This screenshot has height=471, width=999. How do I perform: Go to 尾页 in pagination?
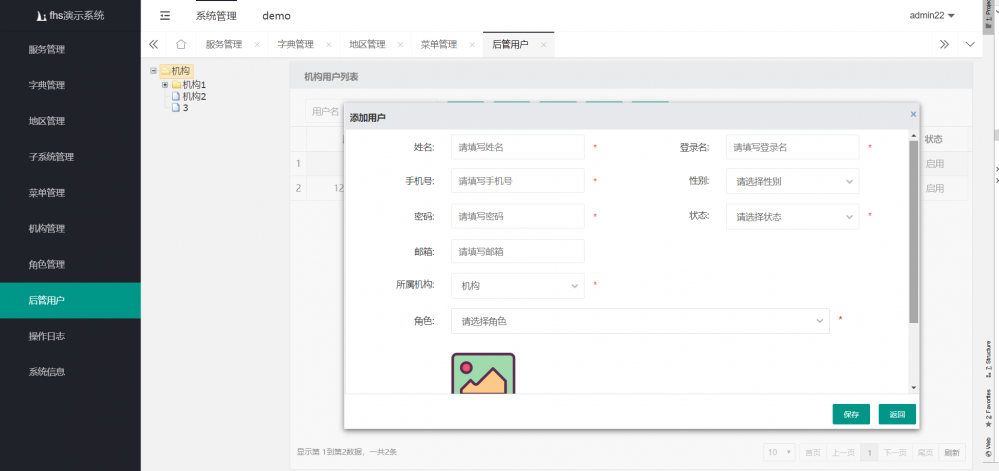[925, 453]
